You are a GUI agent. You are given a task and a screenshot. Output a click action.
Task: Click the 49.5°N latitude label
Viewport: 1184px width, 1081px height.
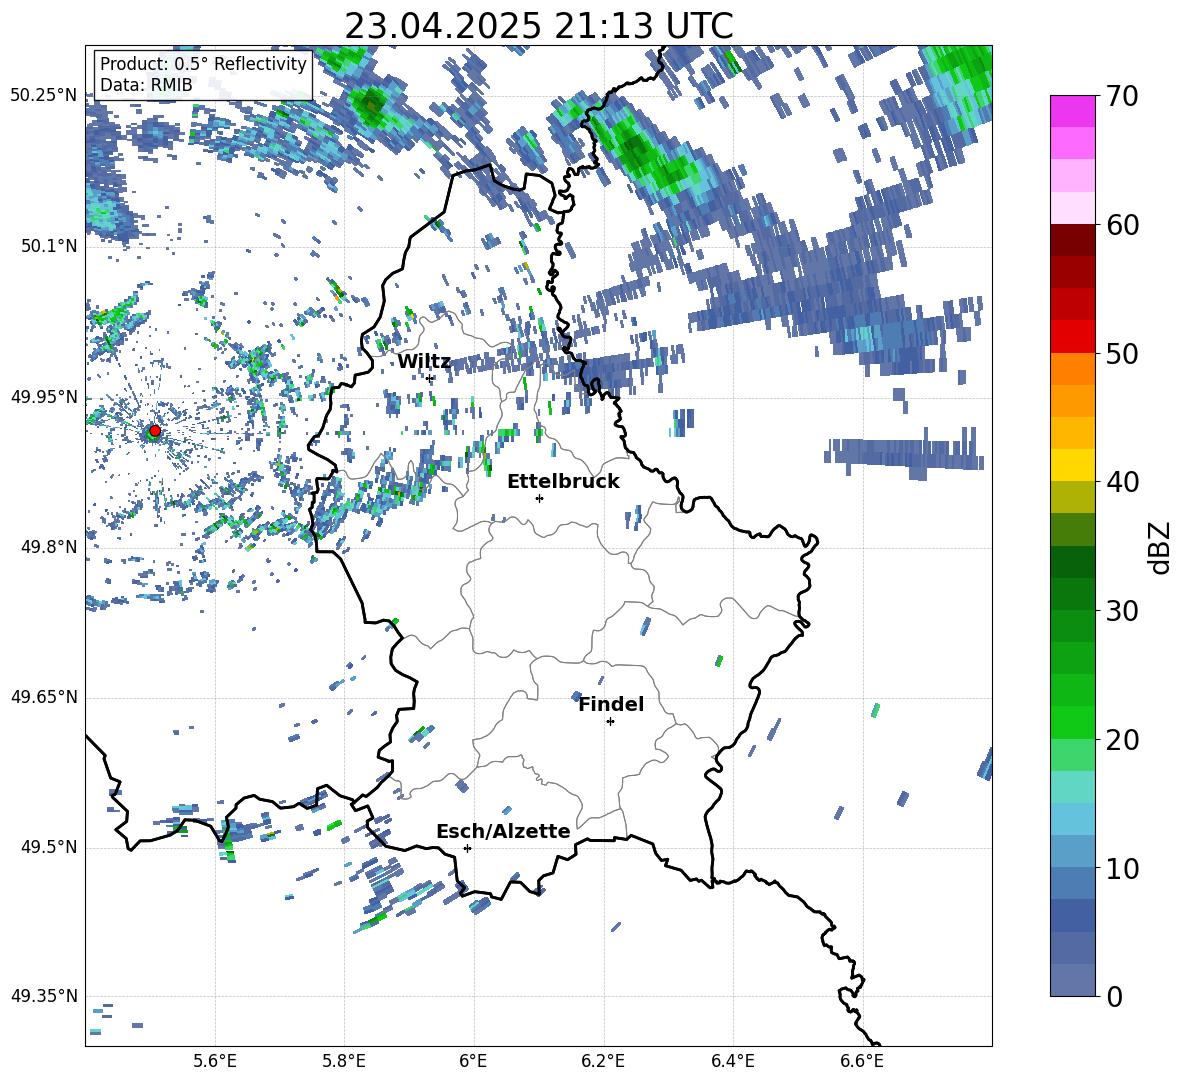pyautogui.click(x=48, y=847)
